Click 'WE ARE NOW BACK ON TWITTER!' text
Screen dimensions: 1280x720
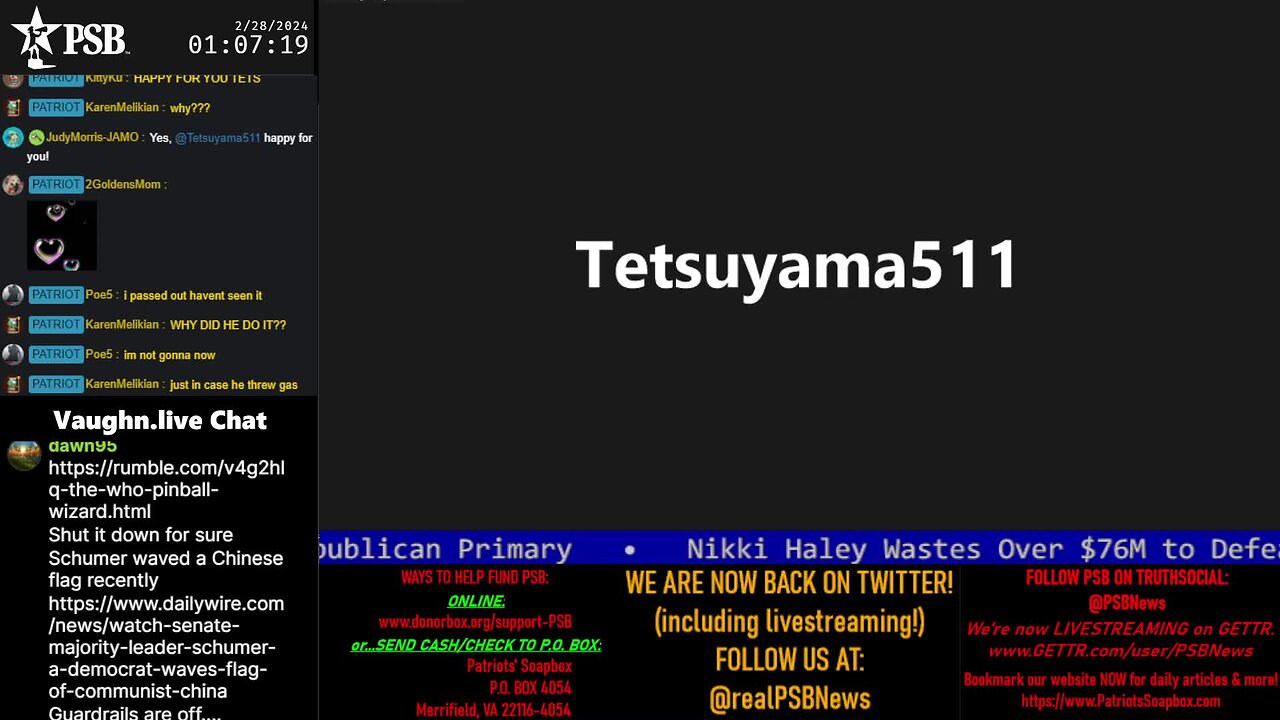(790, 582)
